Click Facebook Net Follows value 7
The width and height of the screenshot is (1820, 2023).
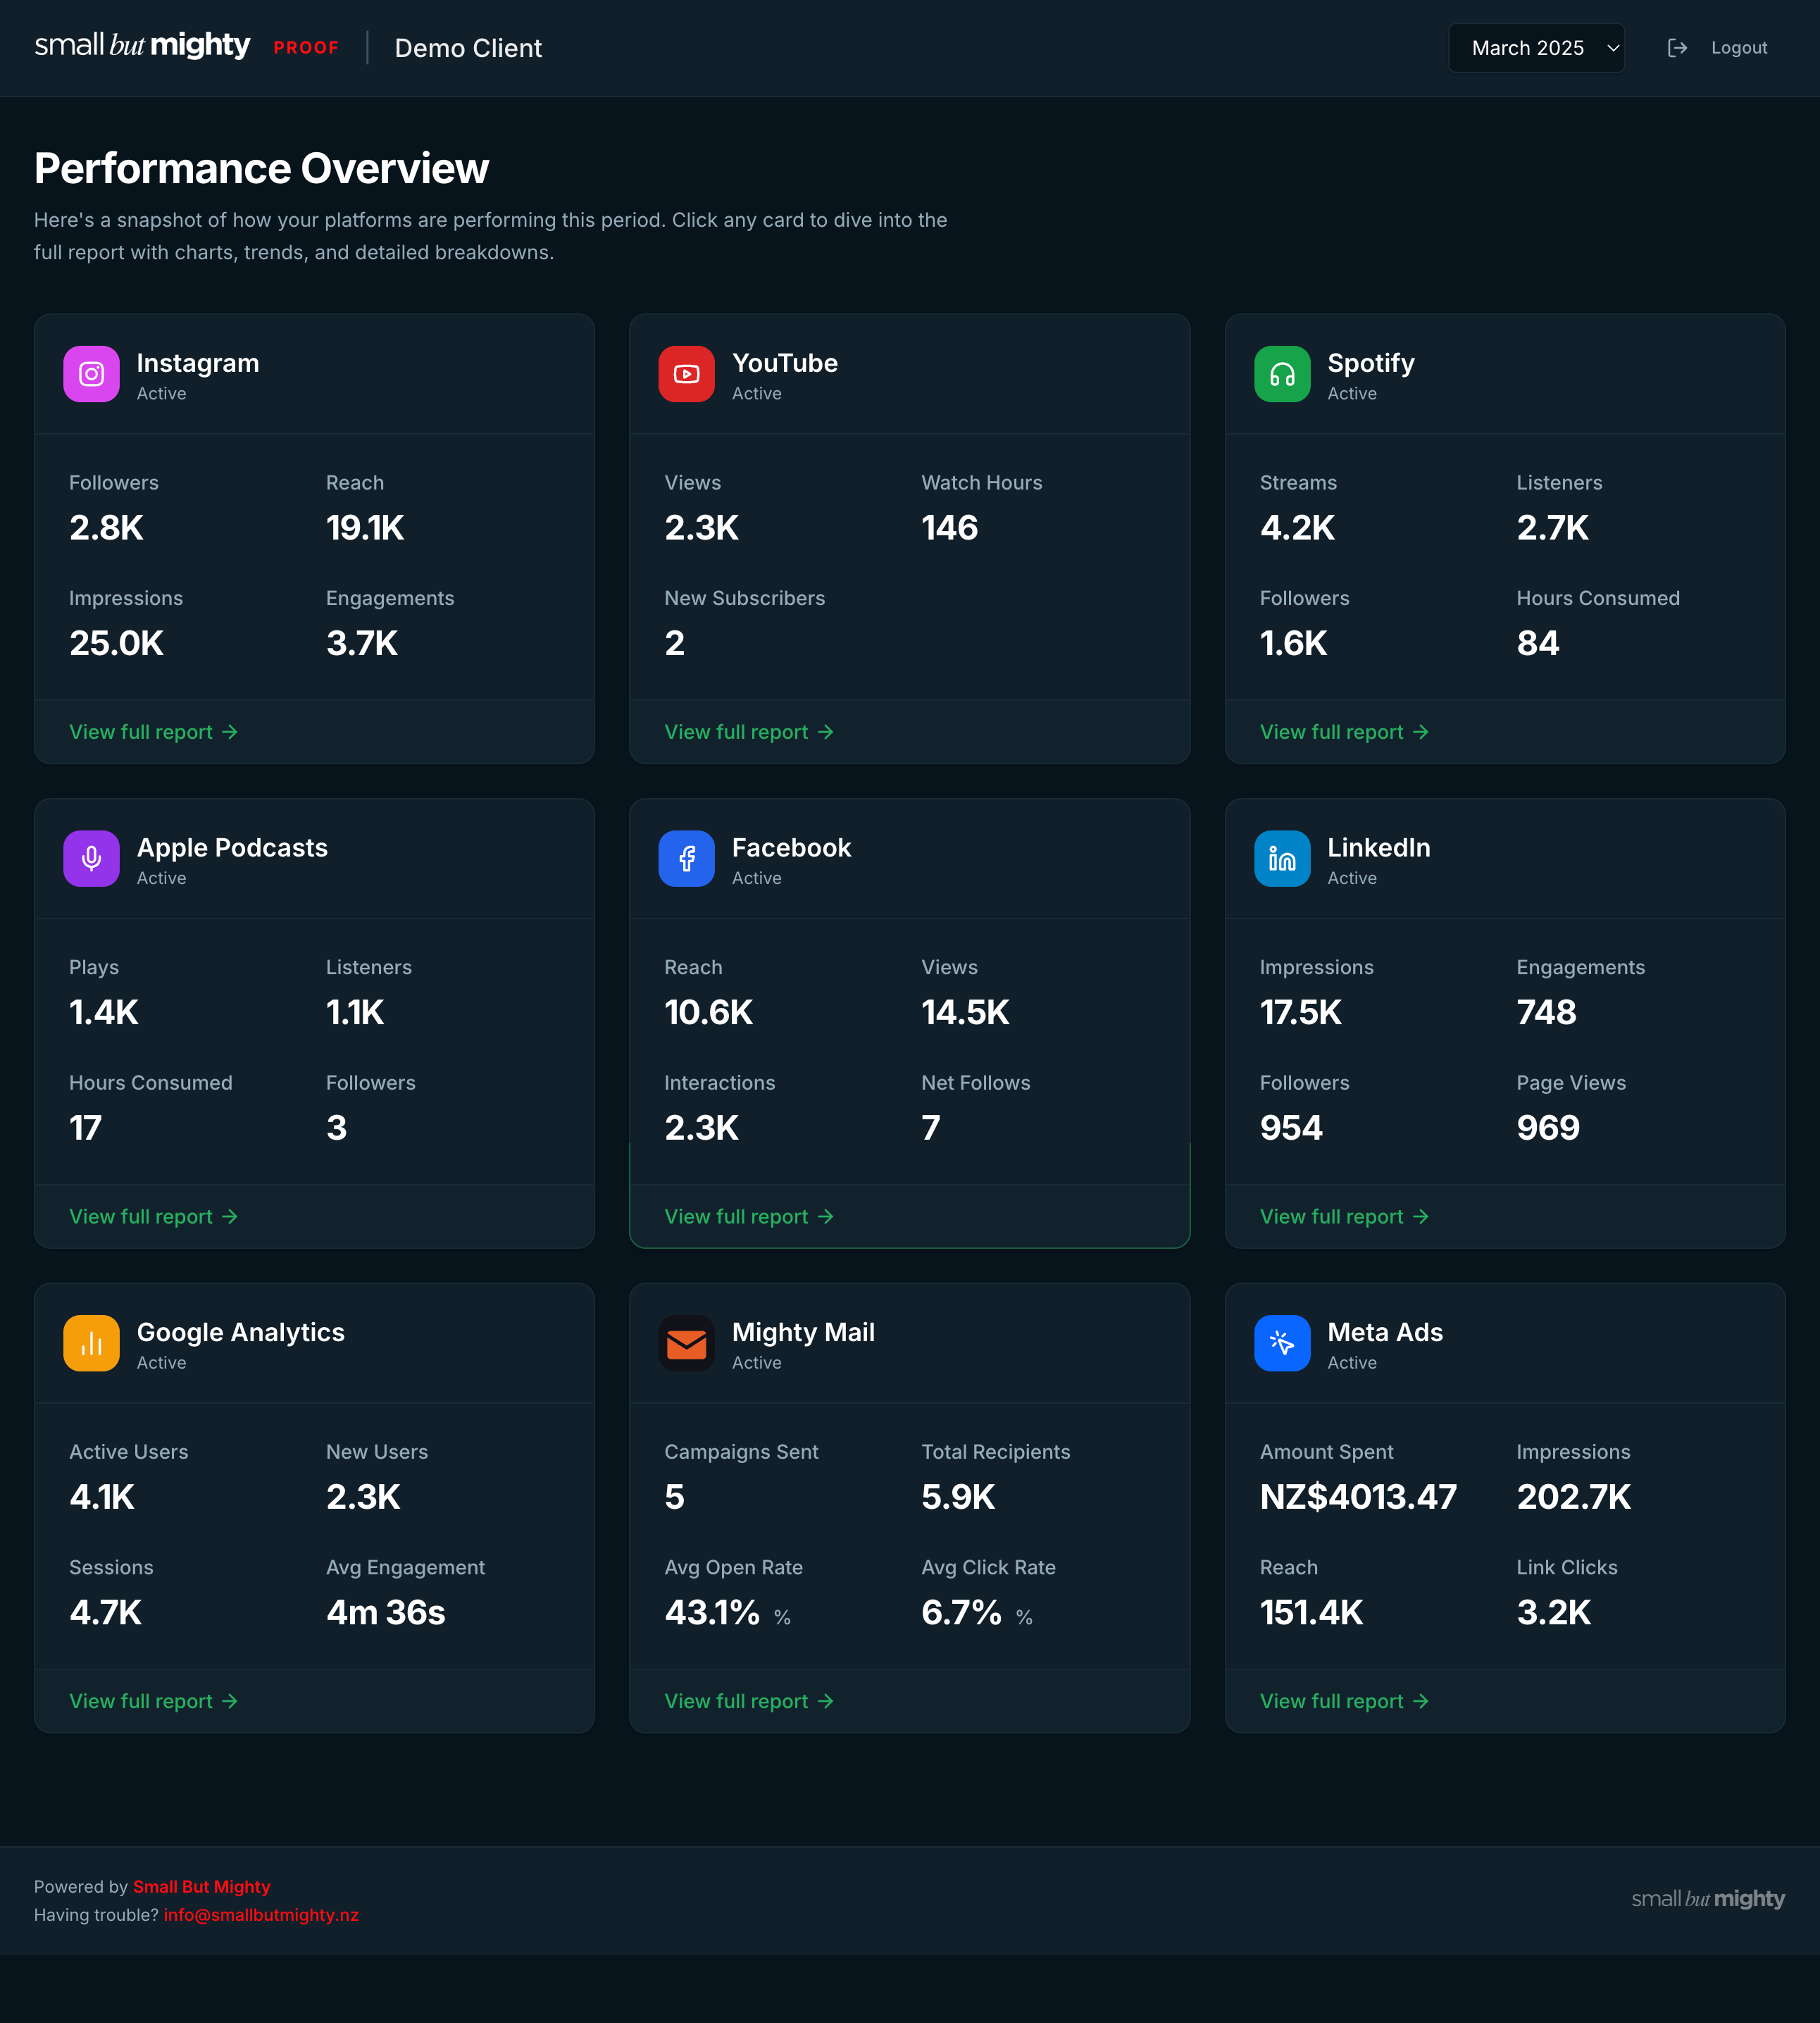930,1128
